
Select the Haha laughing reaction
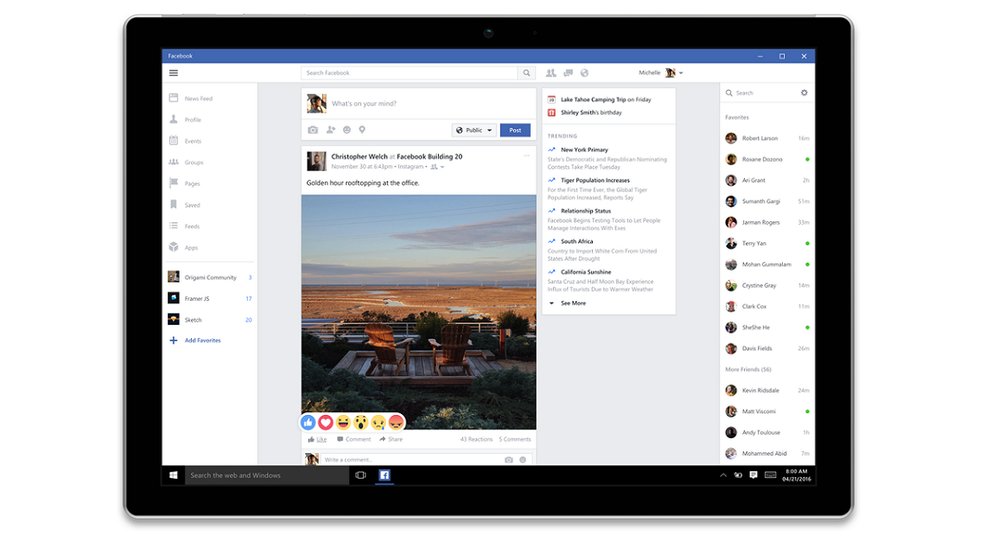pos(344,422)
